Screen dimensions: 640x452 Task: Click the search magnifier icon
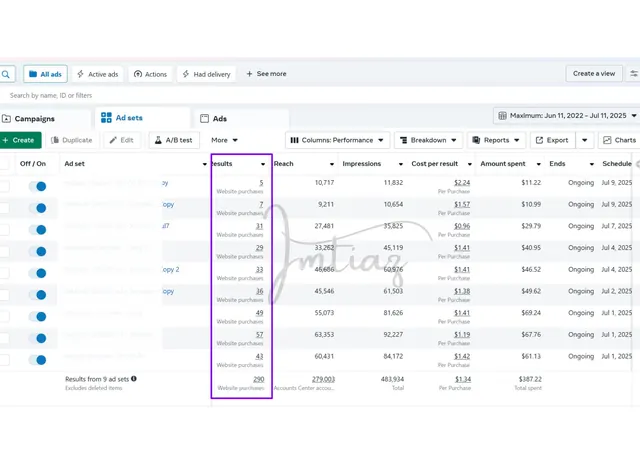6,74
